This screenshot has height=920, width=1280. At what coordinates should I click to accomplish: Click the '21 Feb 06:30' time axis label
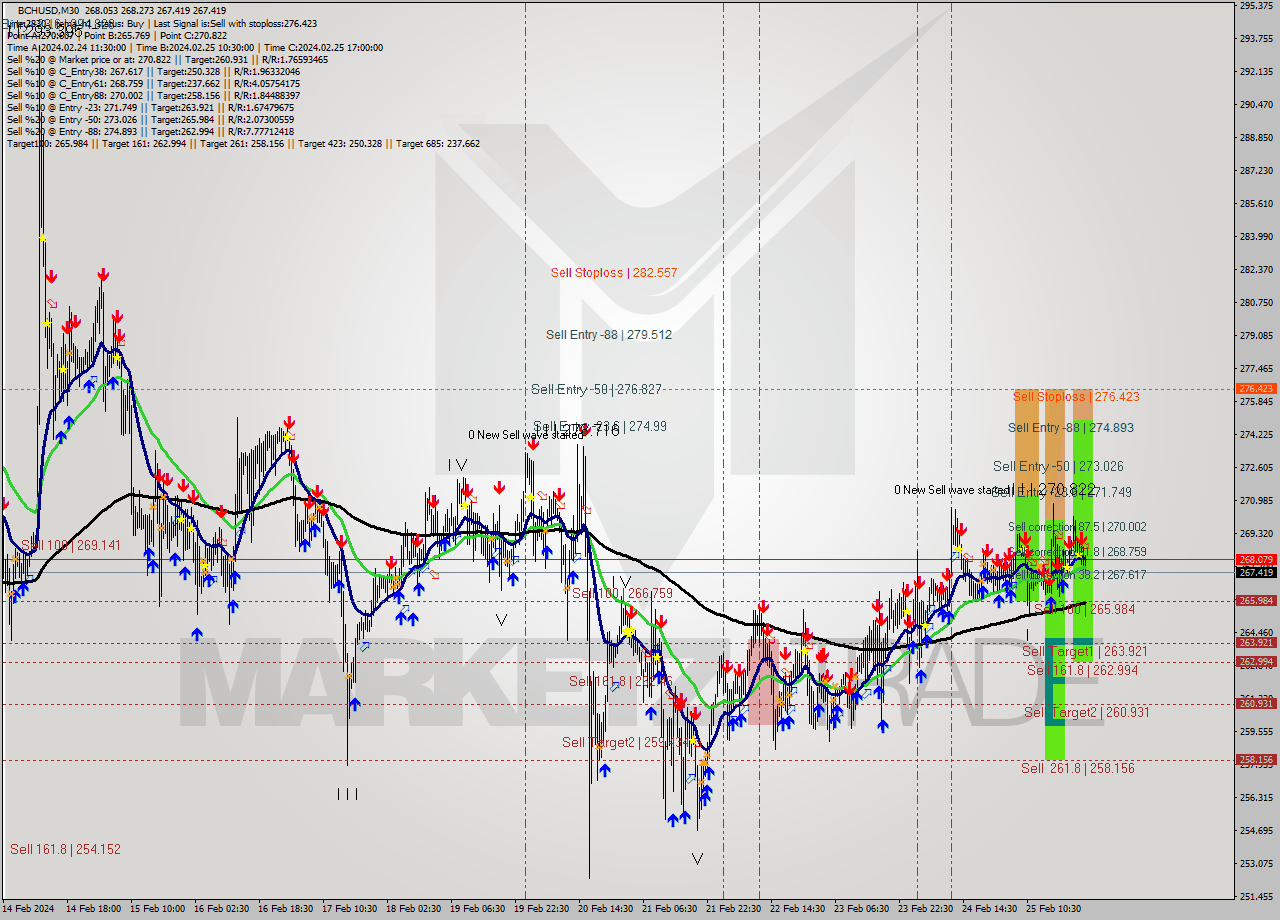(669, 909)
